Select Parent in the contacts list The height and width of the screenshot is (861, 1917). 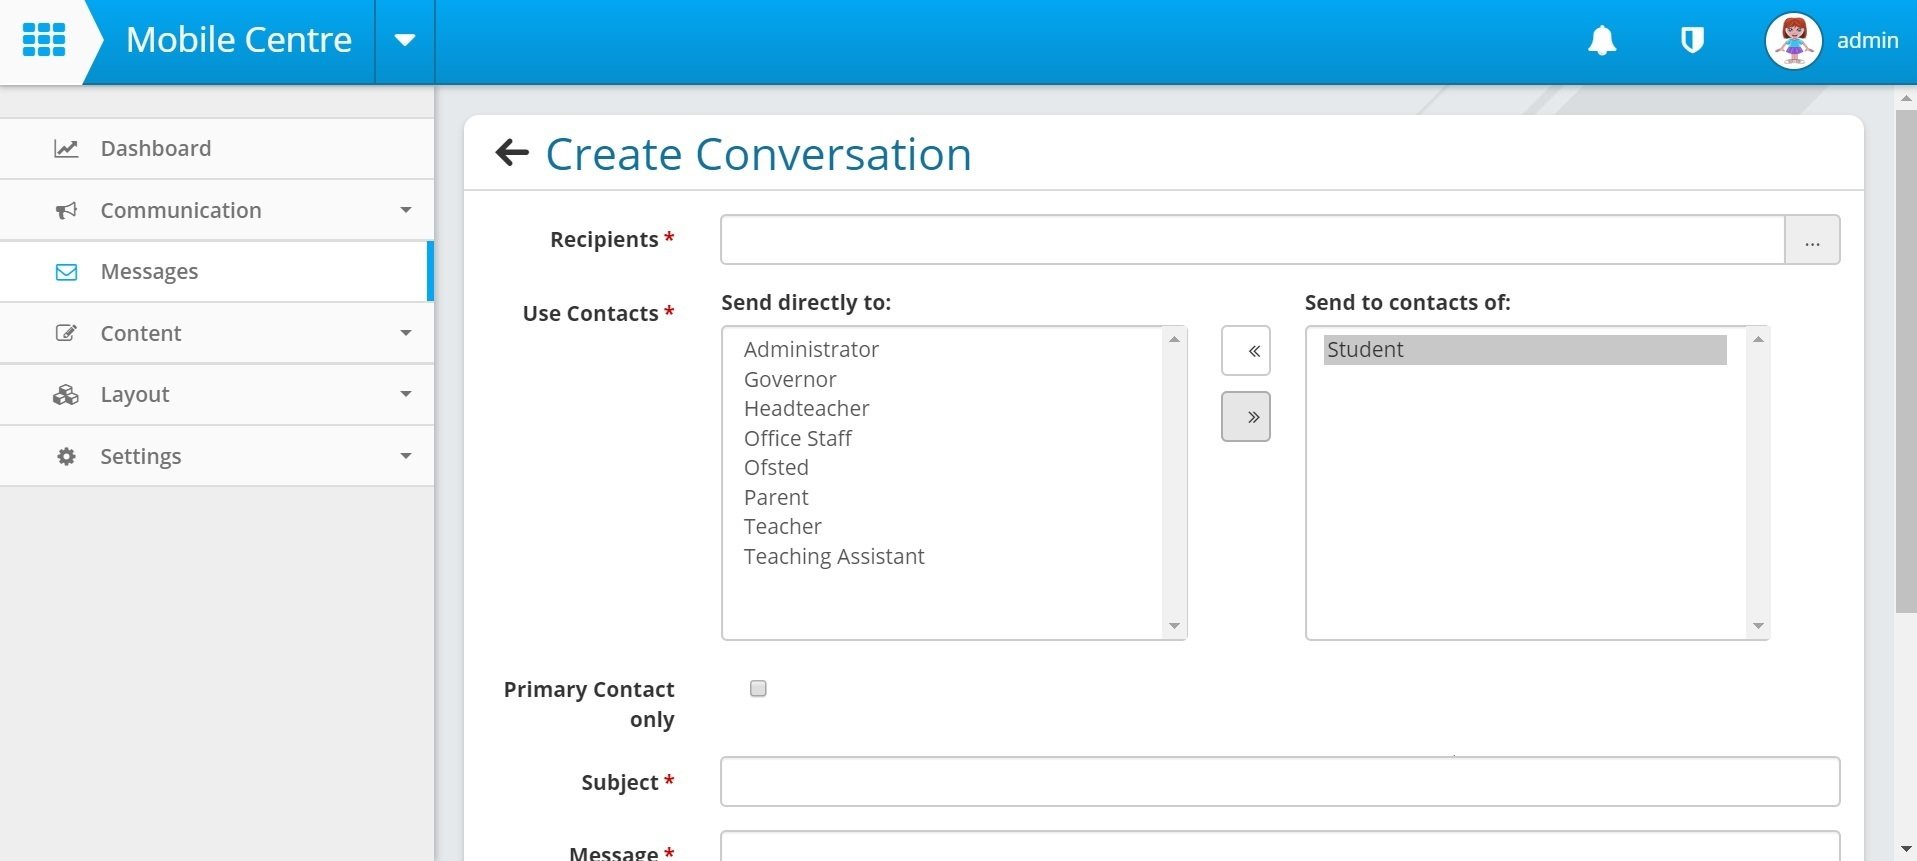[776, 498]
